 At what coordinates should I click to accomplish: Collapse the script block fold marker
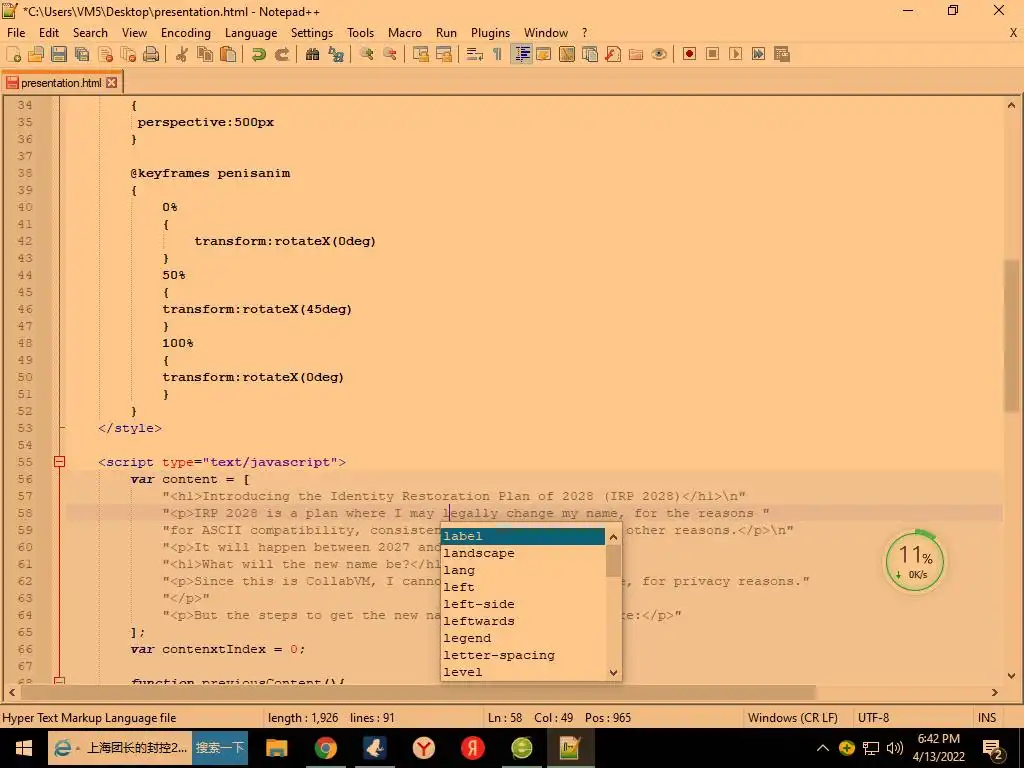59,462
